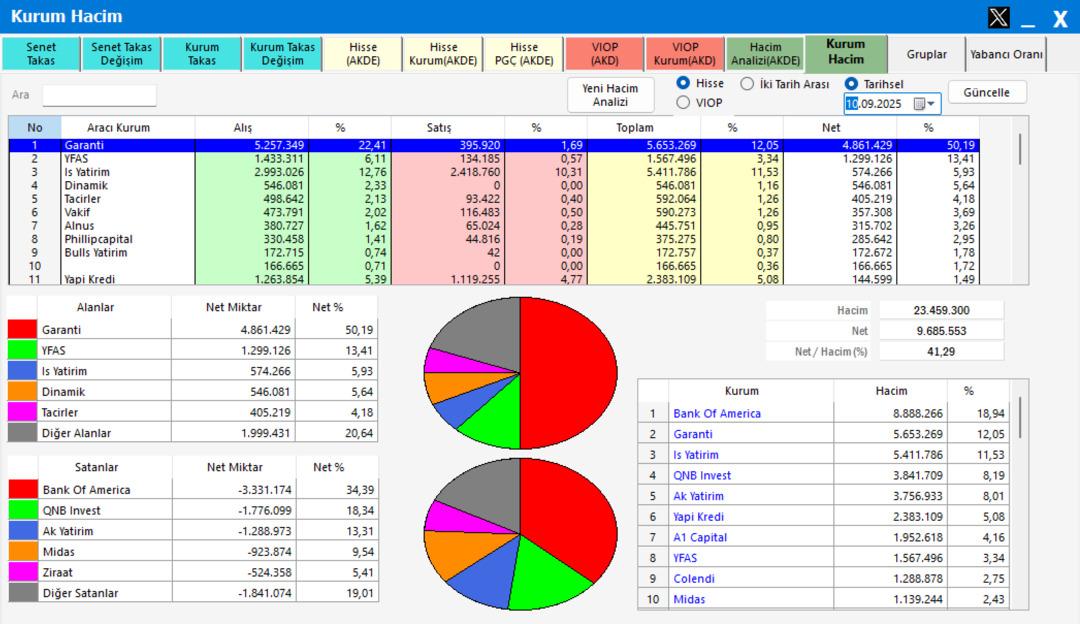Open the Bank Of America link
Viewport: 1080px width, 624px height.
point(717,413)
